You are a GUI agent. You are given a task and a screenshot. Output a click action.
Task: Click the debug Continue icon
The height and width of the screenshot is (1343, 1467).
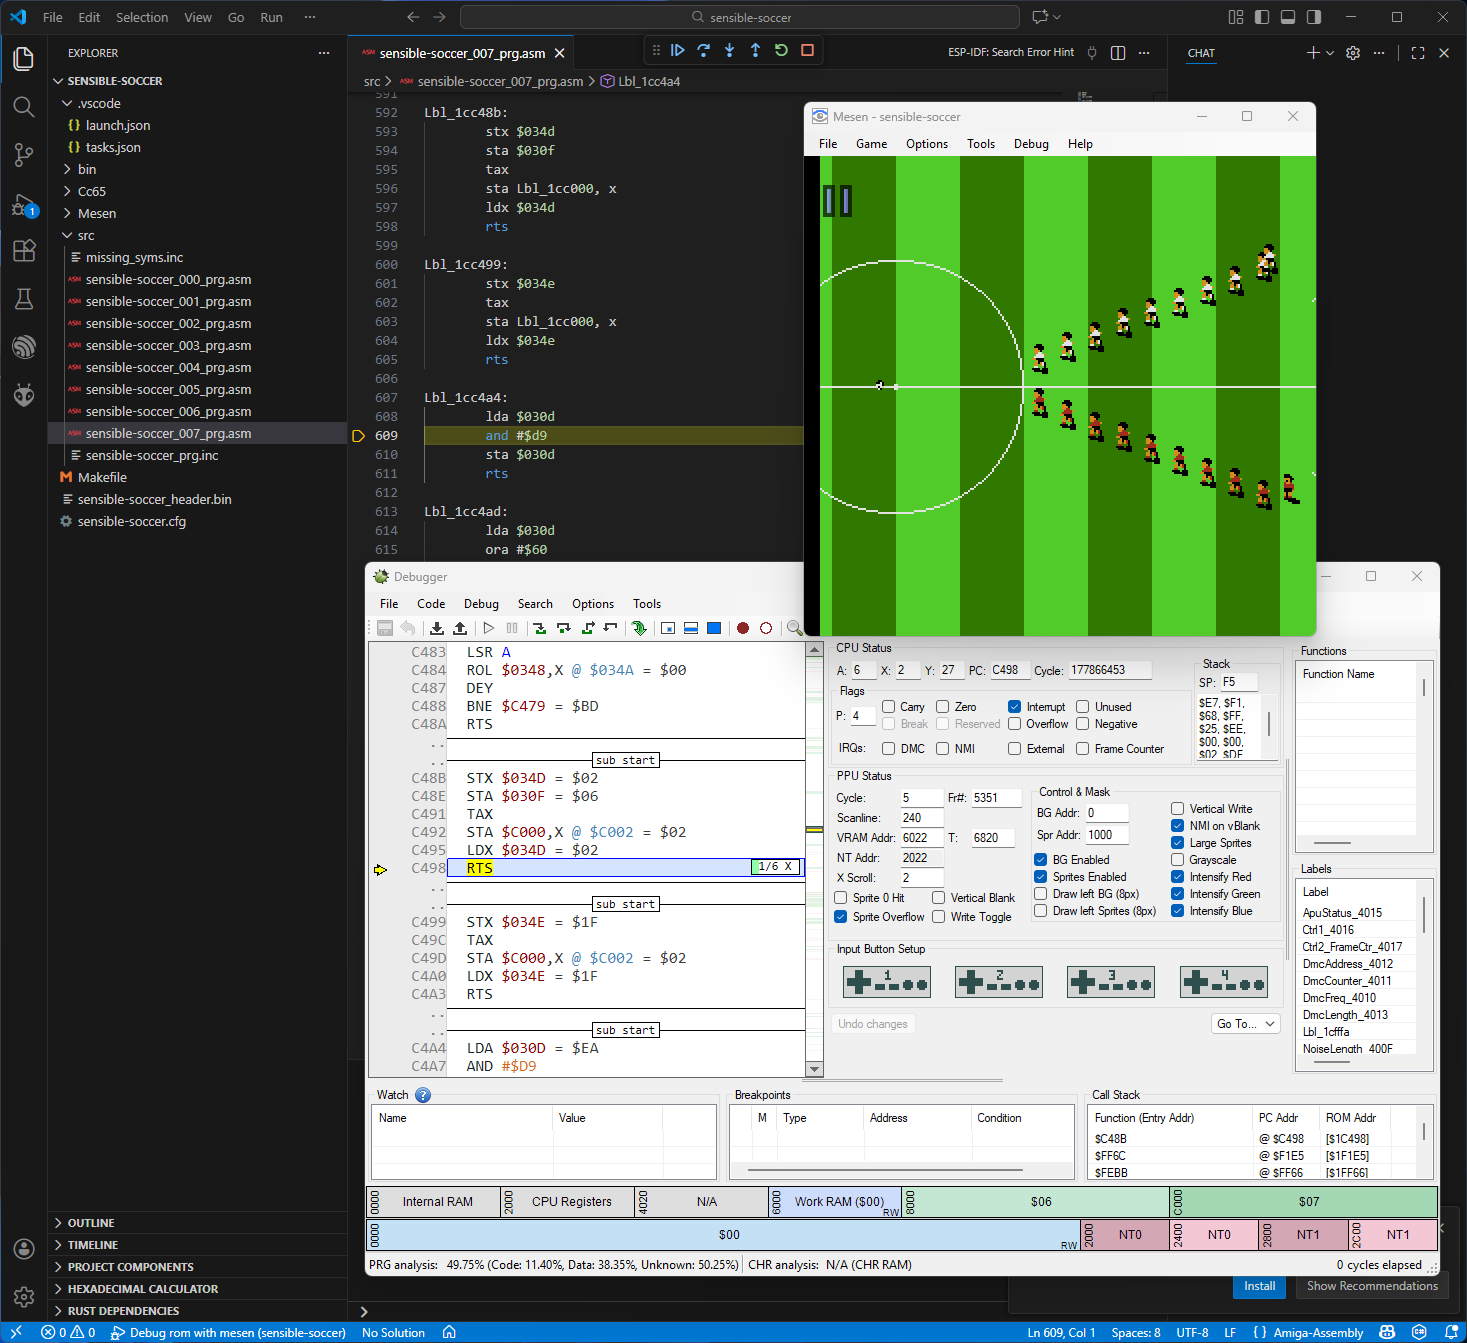tap(678, 50)
